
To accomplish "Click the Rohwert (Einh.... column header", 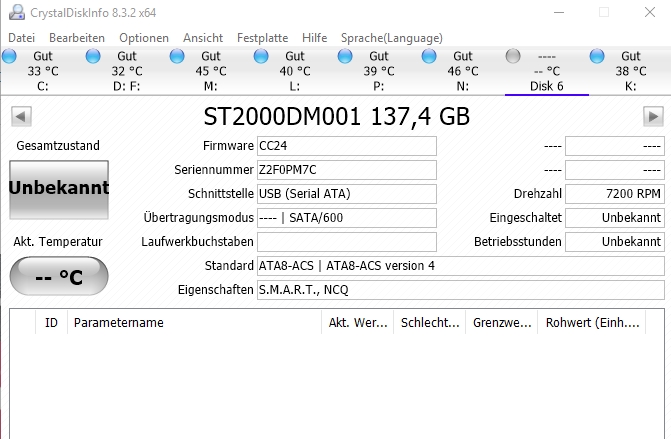I will pyautogui.click(x=592, y=323).
